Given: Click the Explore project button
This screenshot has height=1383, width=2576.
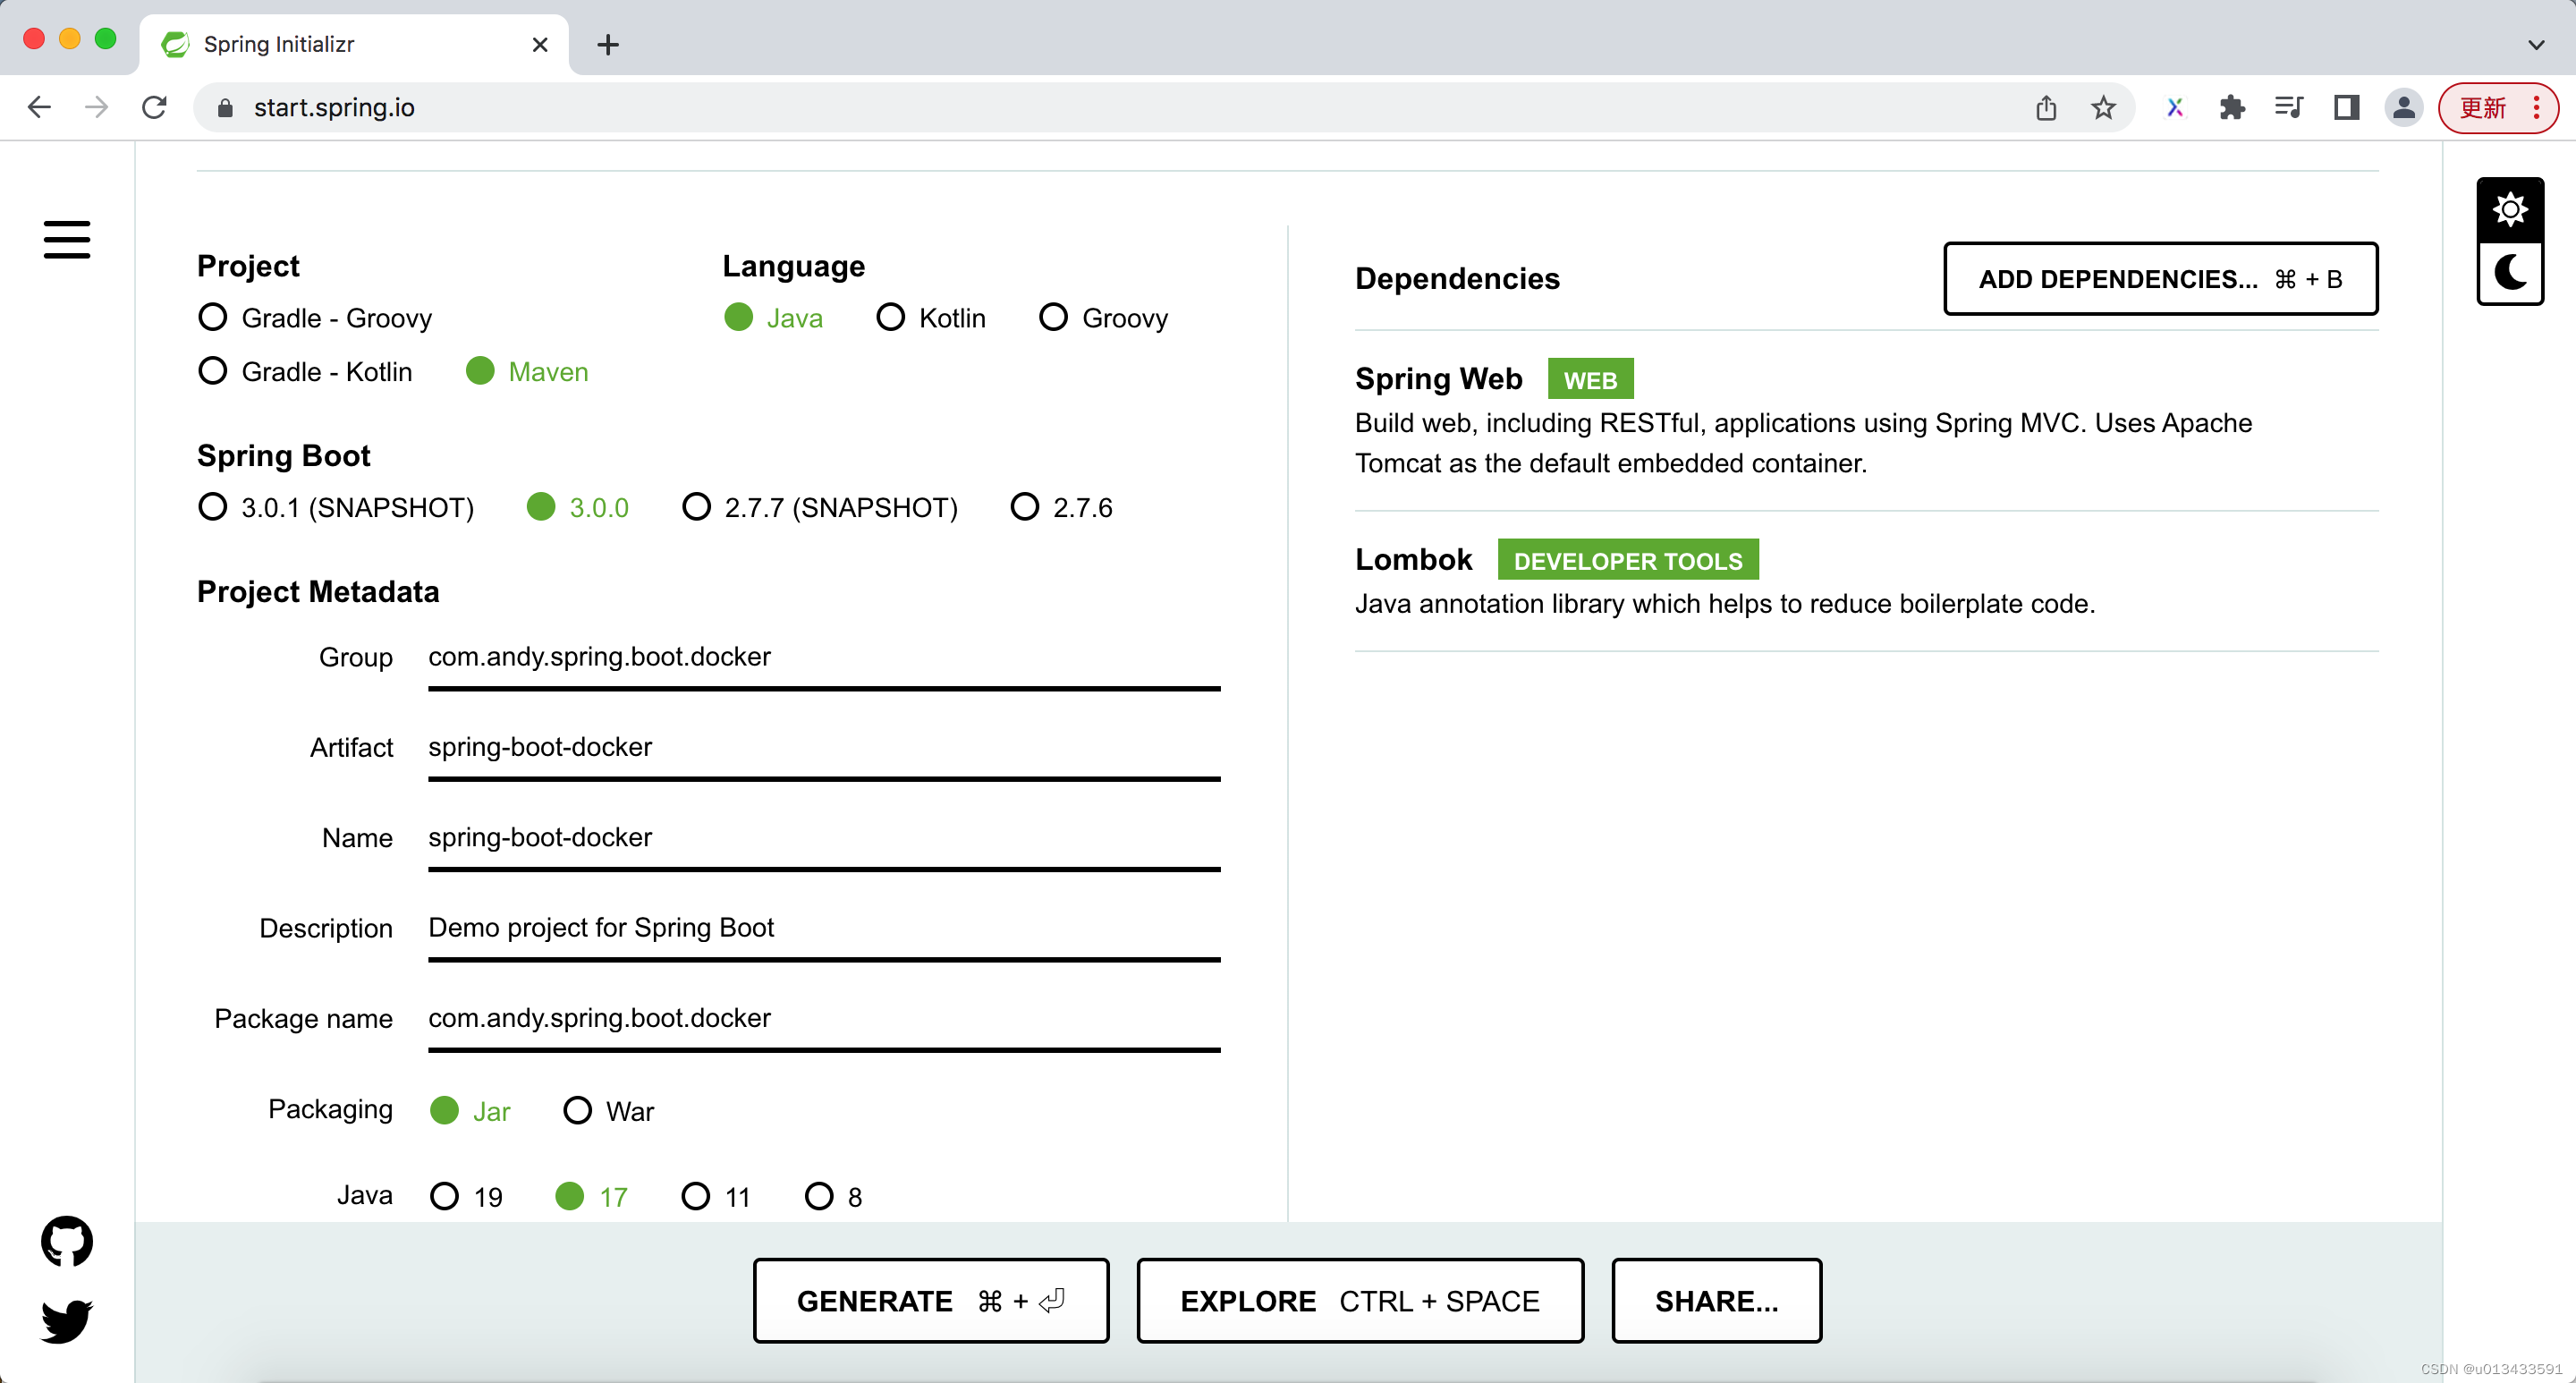Looking at the screenshot, I should (1360, 1301).
